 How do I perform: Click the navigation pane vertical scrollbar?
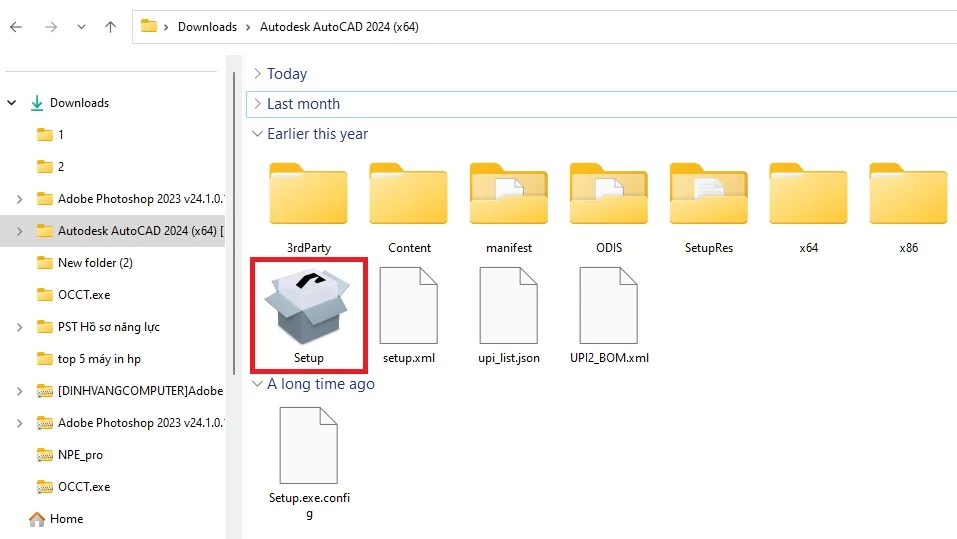(x=234, y=223)
